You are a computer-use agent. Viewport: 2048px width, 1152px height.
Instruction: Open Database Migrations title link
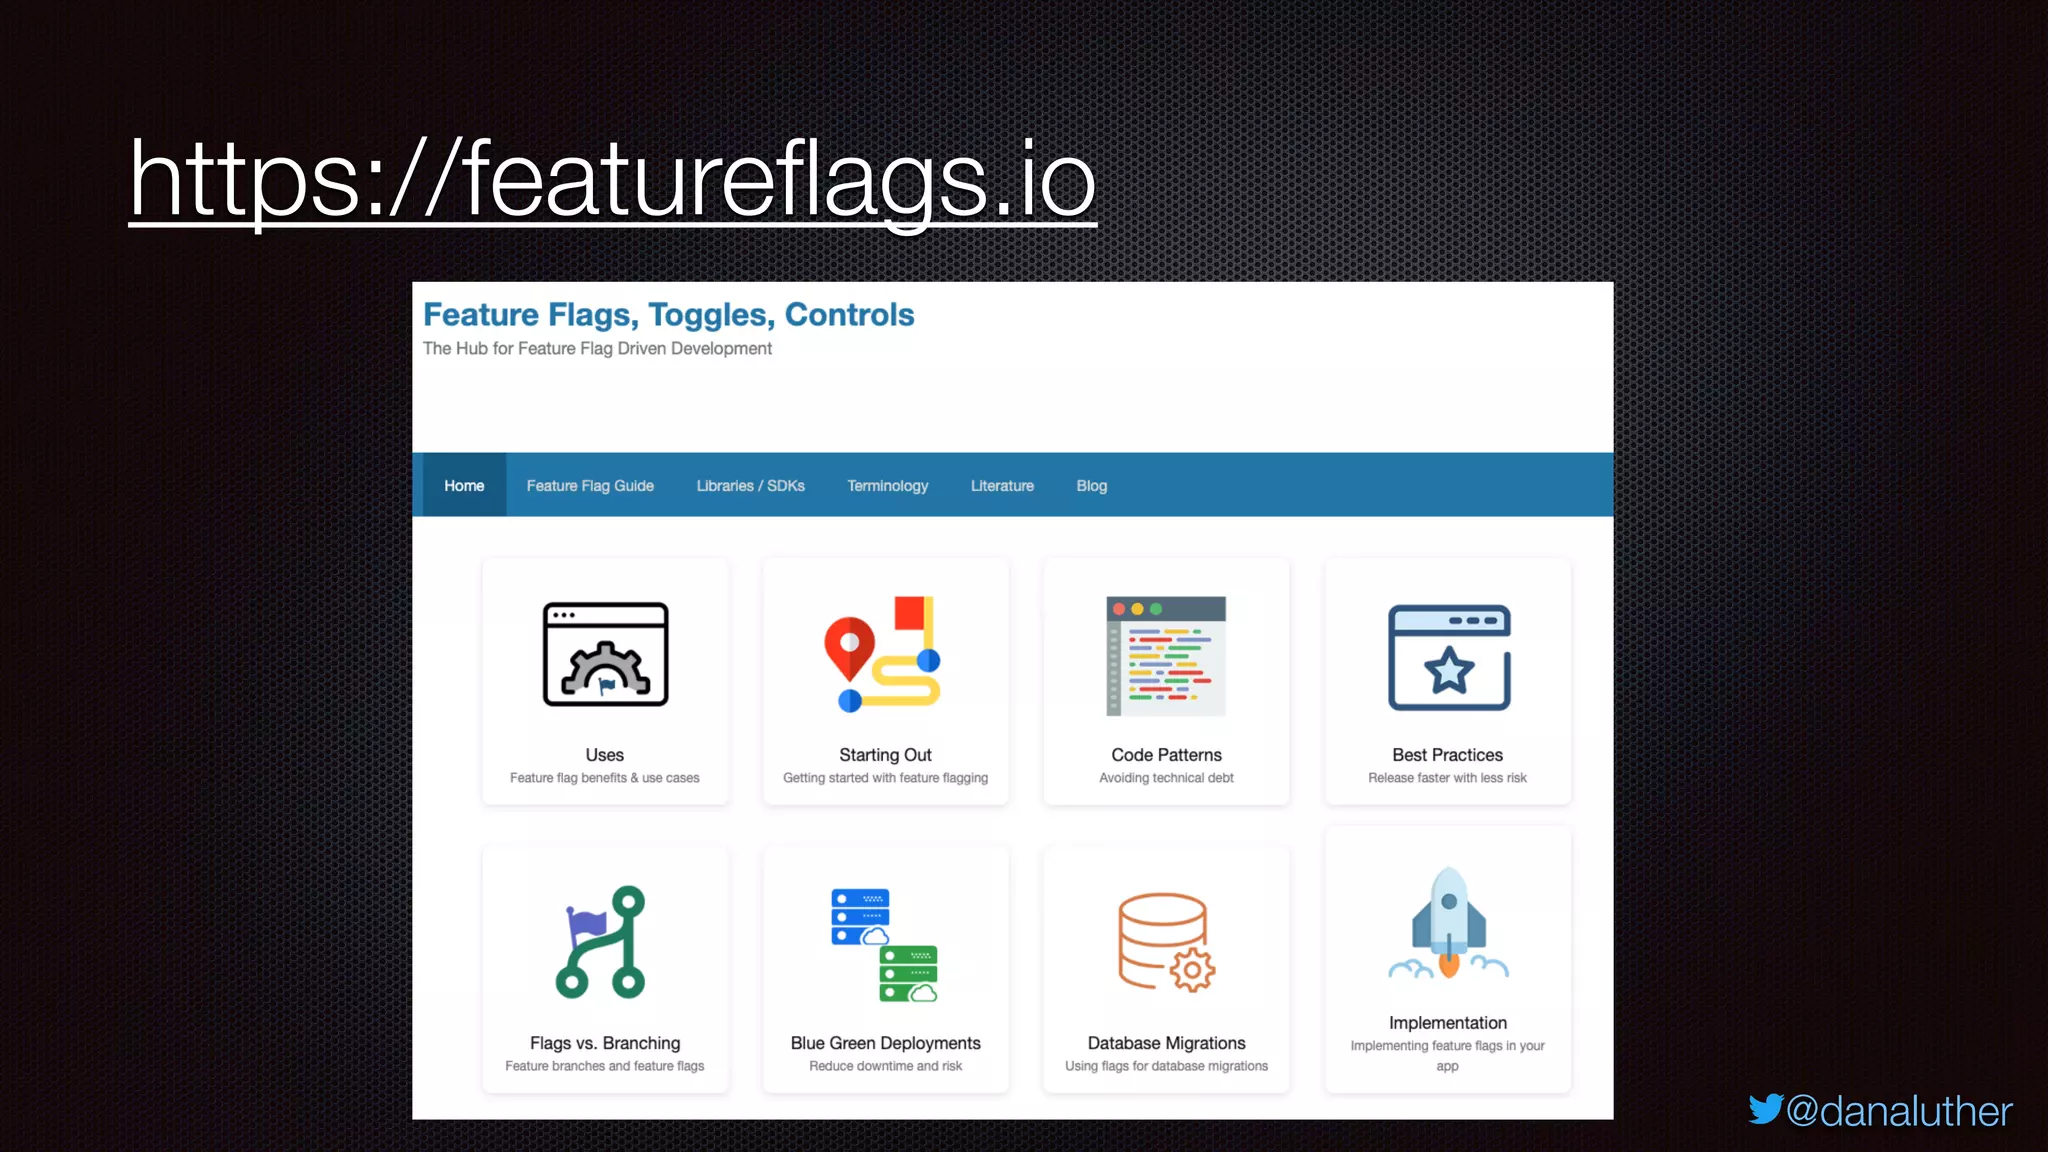click(1166, 1043)
